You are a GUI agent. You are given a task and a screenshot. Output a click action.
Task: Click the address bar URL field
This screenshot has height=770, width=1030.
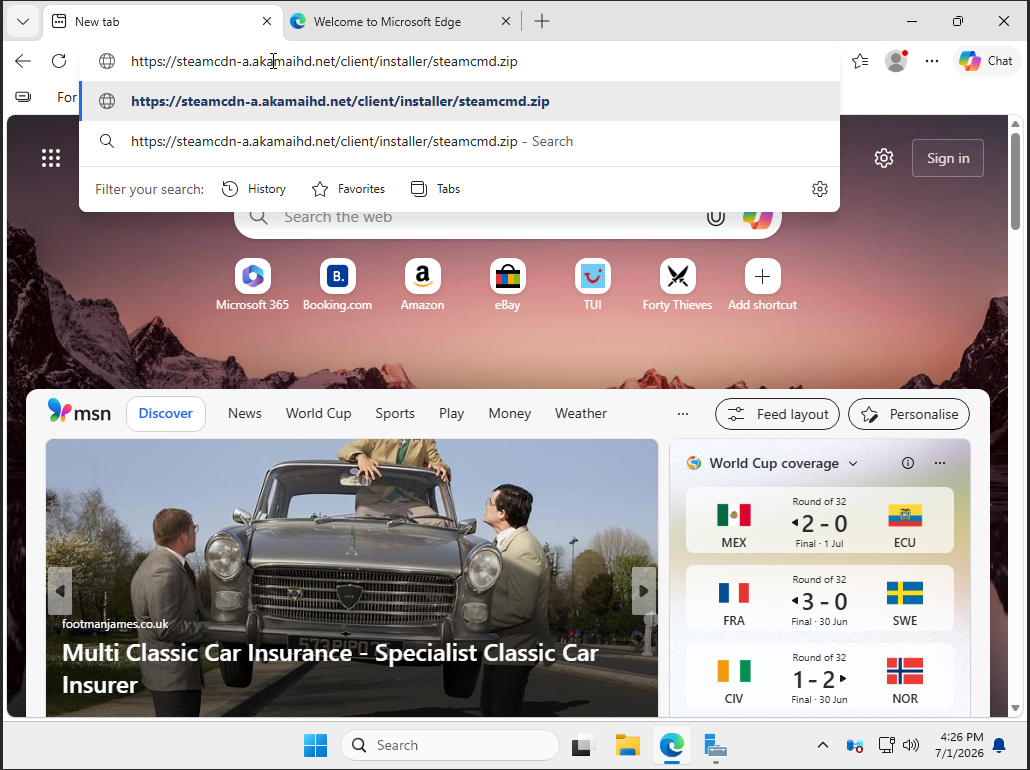[459, 61]
